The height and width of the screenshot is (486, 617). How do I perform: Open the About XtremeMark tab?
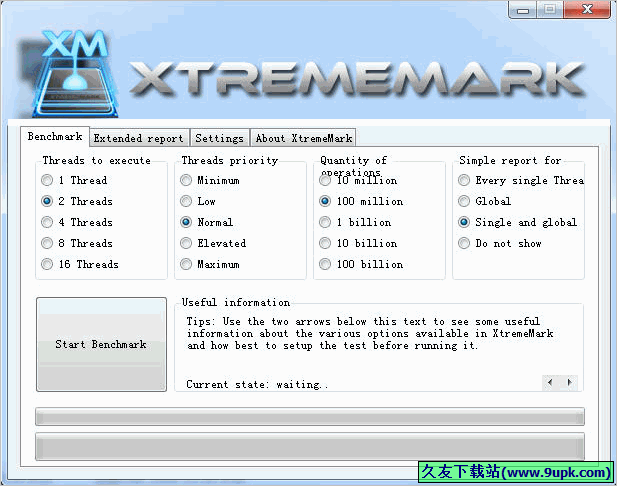click(304, 138)
